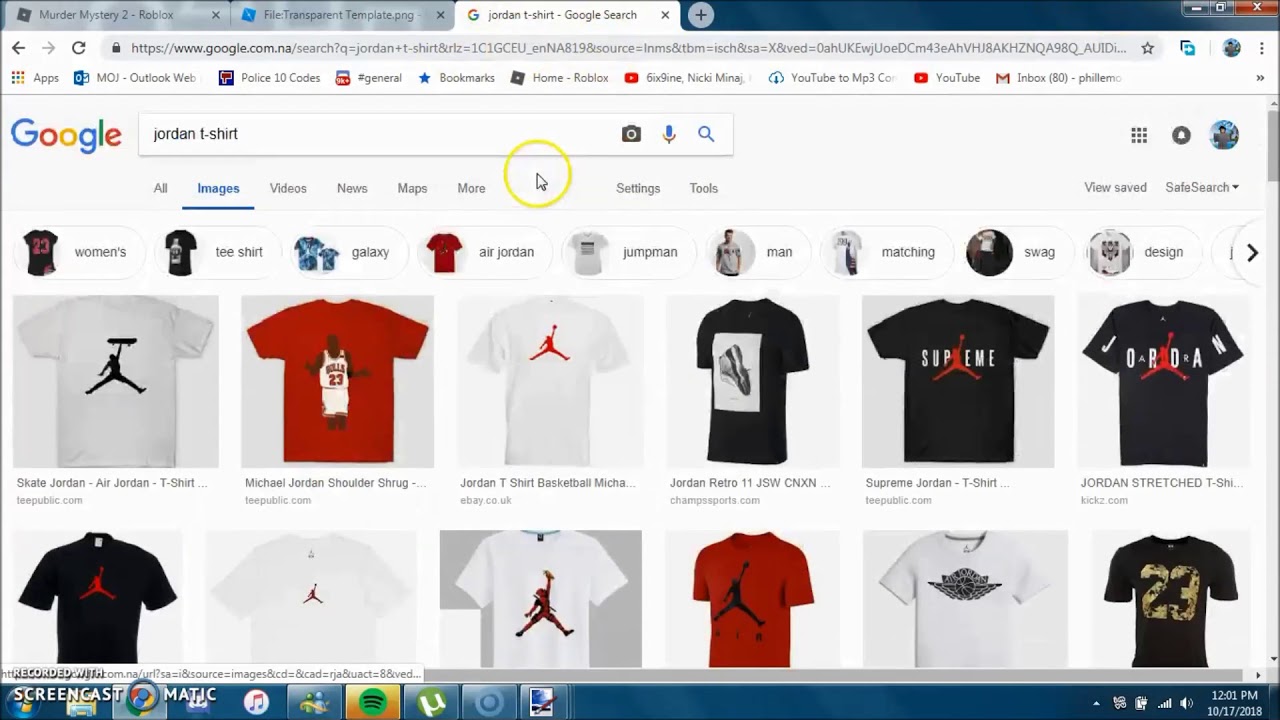This screenshot has width=1280, height=720.
Task: Click the volume icon in system tray
Action: pyautogui.click(x=1187, y=703)
